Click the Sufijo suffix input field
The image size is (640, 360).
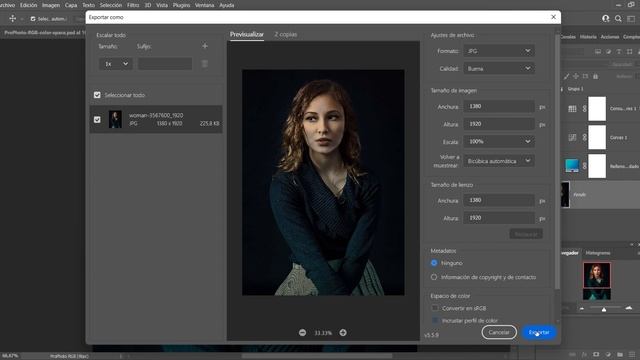click(x=165, y=64)
